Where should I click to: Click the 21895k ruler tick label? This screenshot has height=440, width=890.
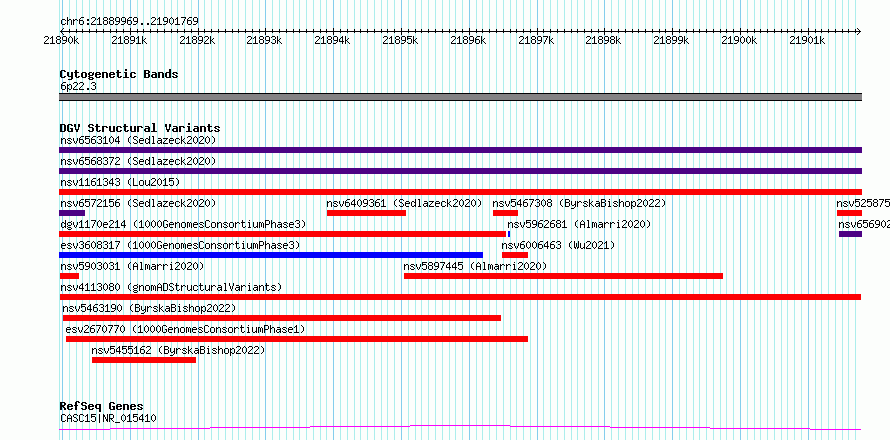[x=400, y=40]
